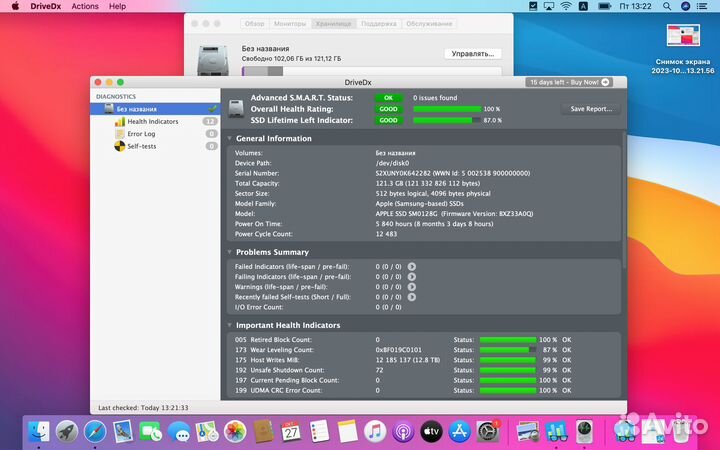Image resolution: width=720 pixels, height=450 pixels.
Task: Open Launchpad from the Dock
Action: tap(67, 432)
